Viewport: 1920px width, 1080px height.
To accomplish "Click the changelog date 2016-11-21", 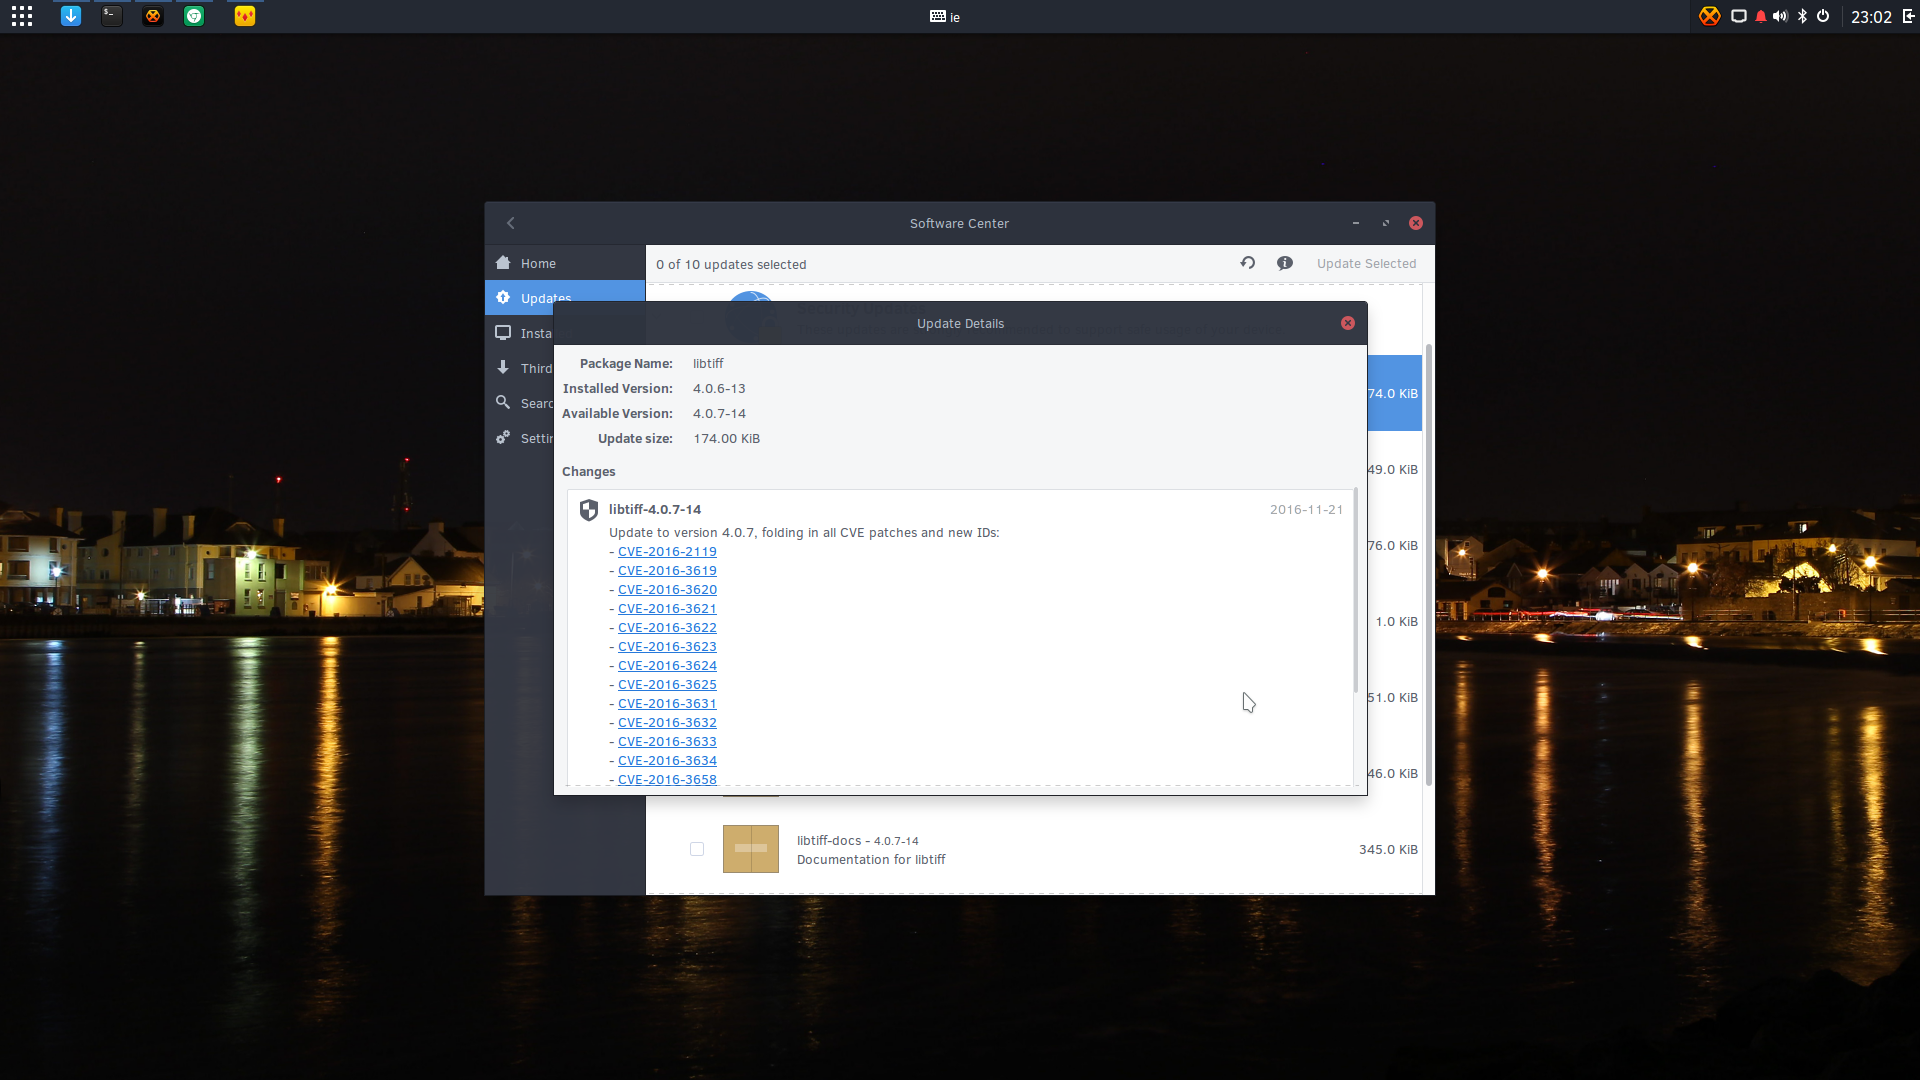I will 1307,510.
